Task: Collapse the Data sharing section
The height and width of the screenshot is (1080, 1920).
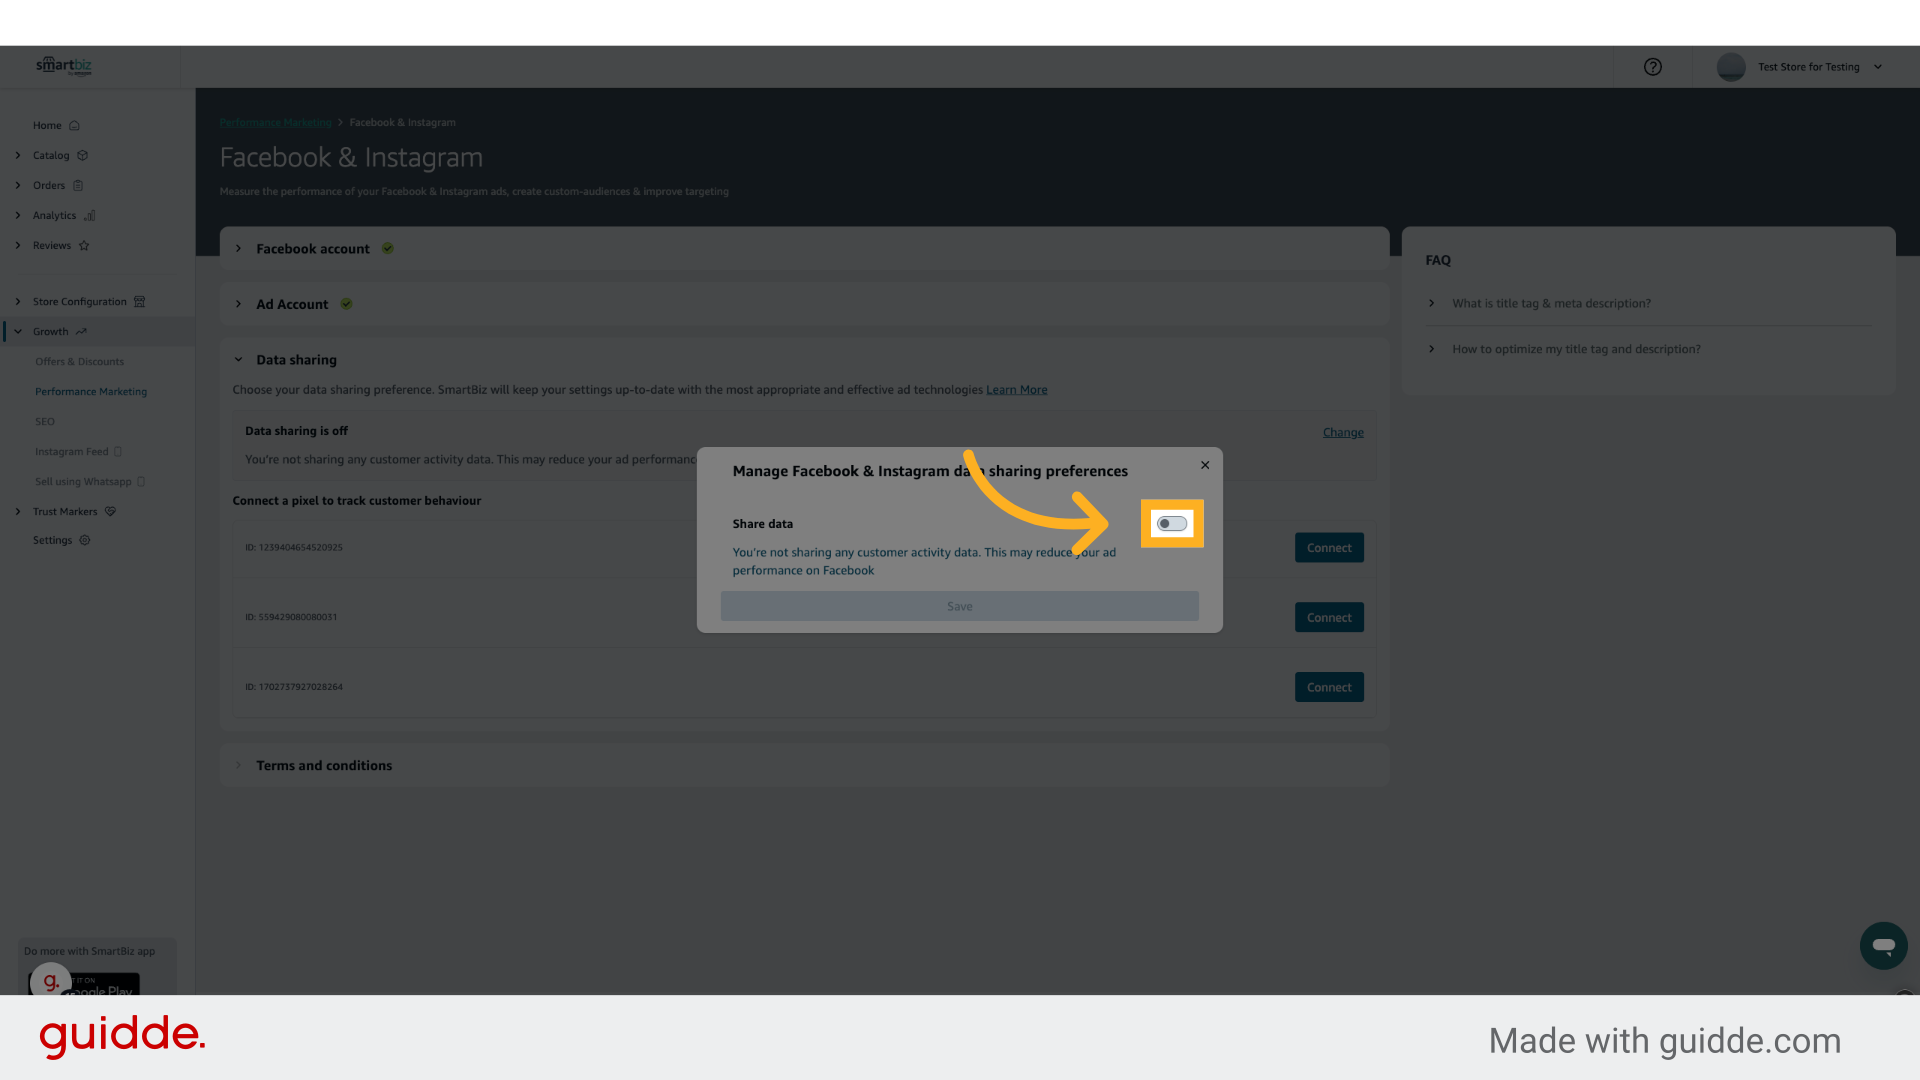Action: tap(238, 360)
